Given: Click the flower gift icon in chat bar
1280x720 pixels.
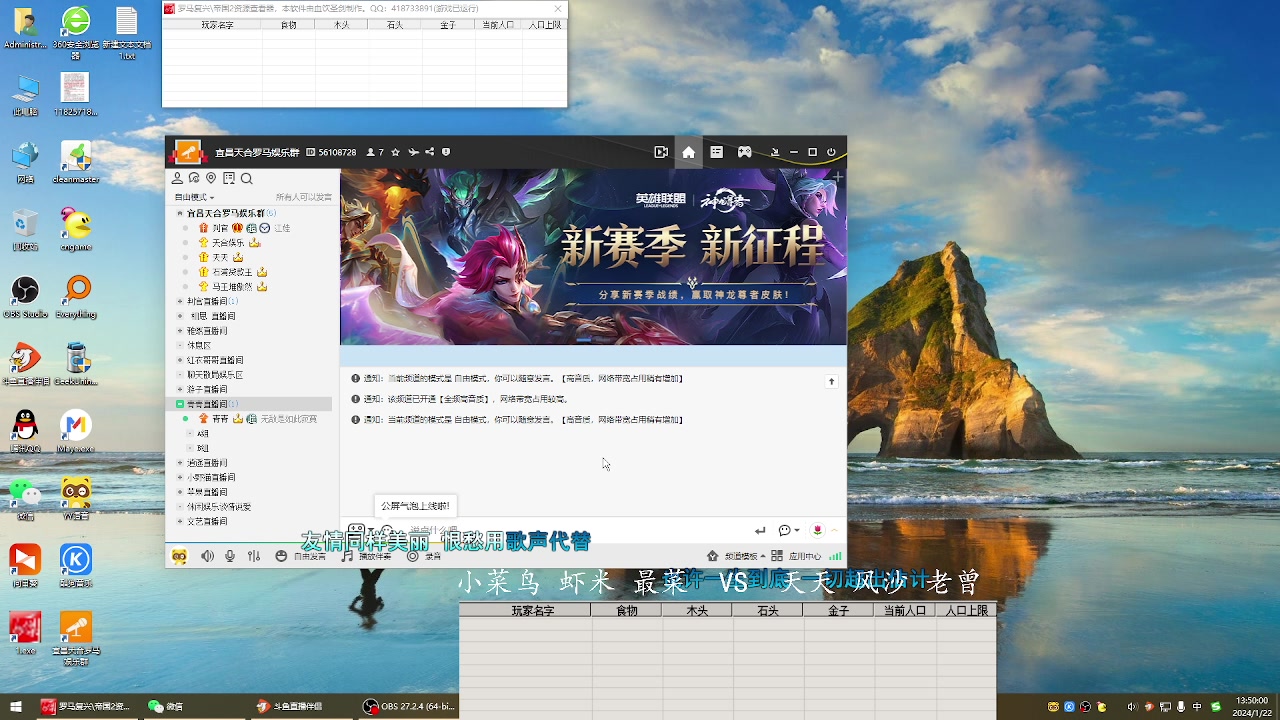Looking at the screenshot, I should 817,530.
